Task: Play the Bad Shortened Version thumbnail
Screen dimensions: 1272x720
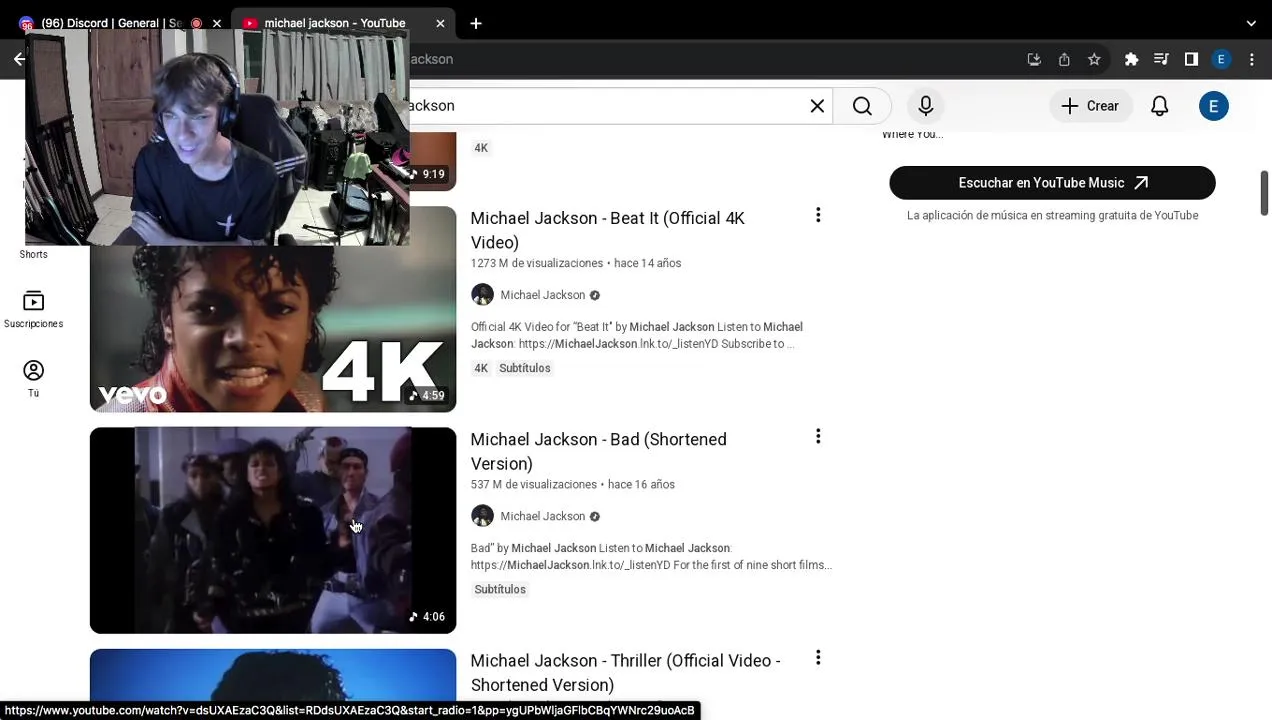Action: coord(273,530)
